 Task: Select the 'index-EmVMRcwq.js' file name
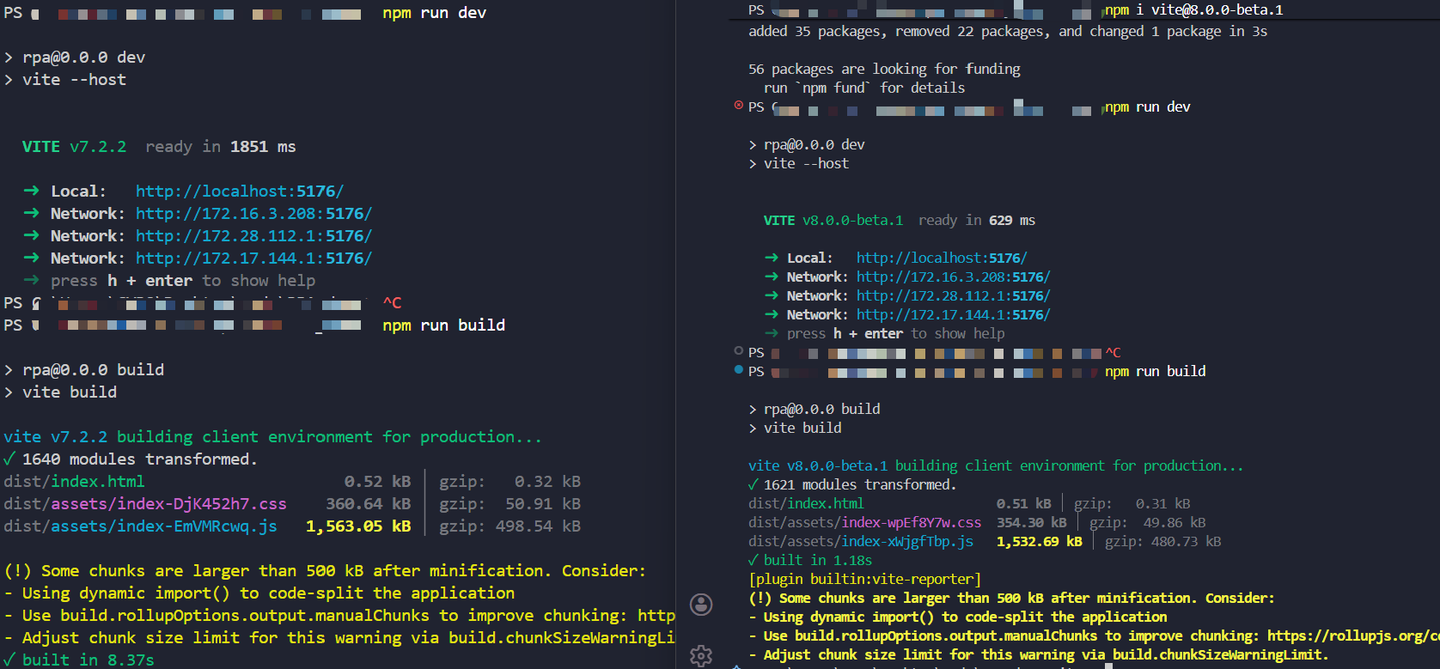tap(197, 526)
